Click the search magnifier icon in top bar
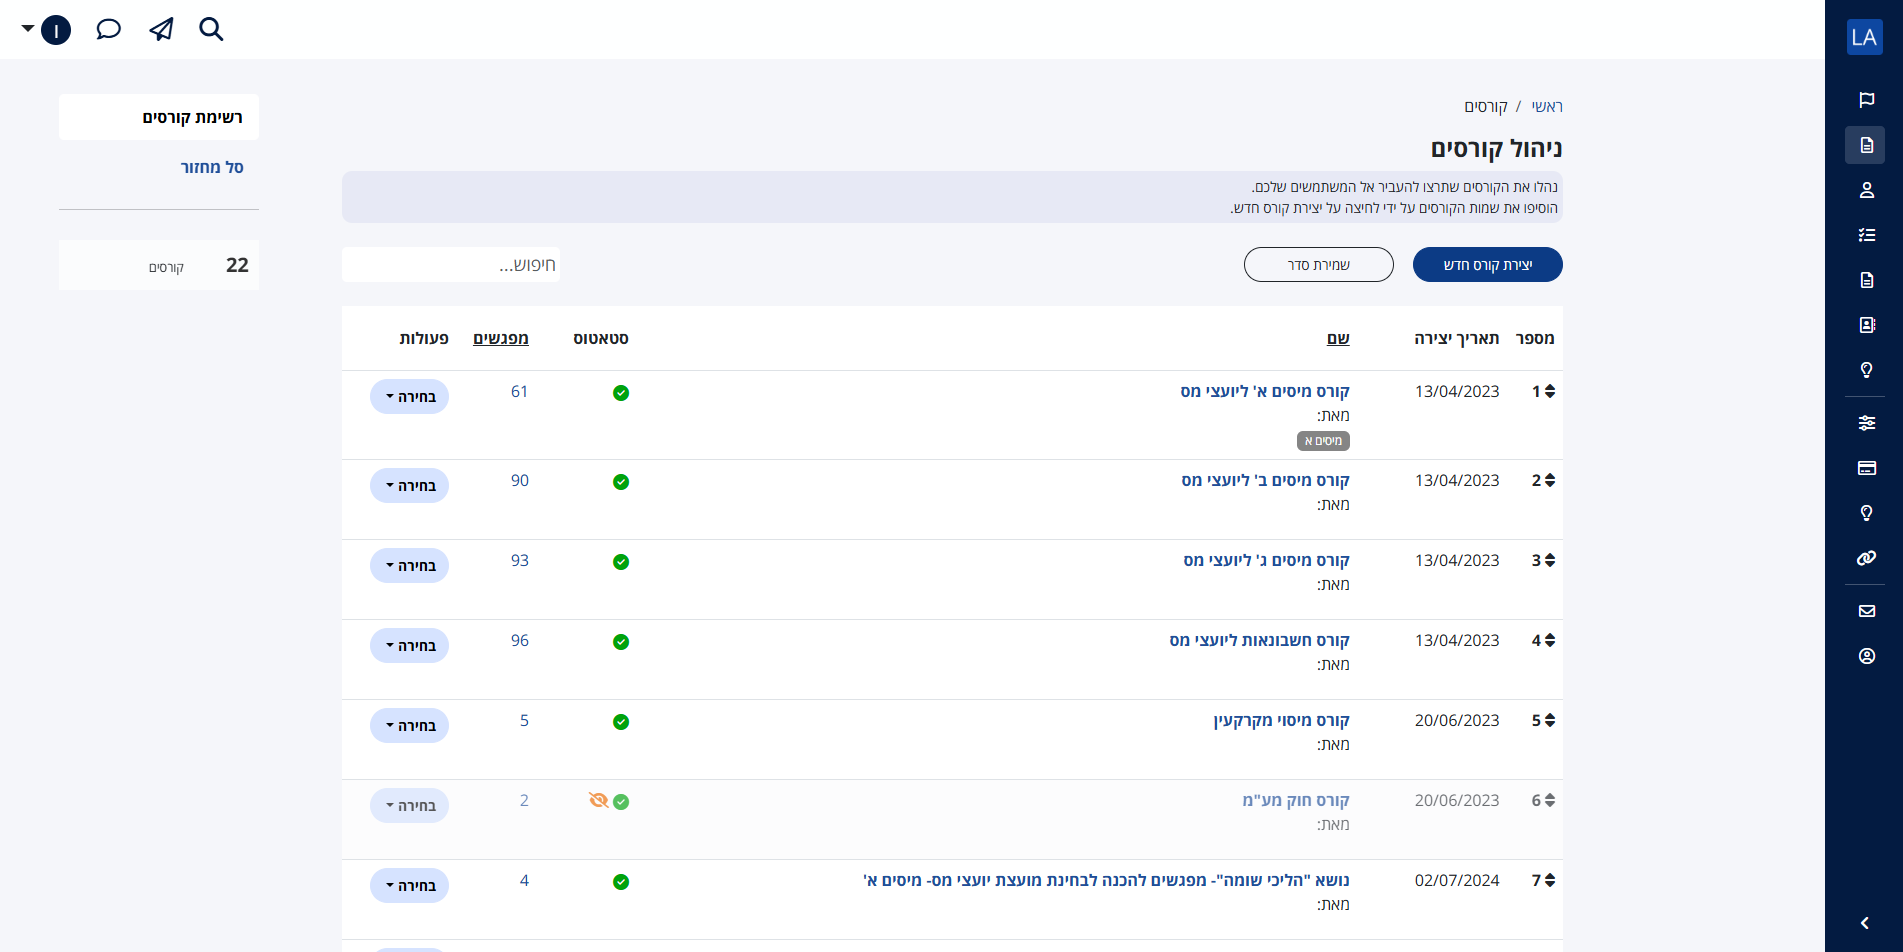The height and width of the screenshot is (952, 1903). tap(211, 30)
